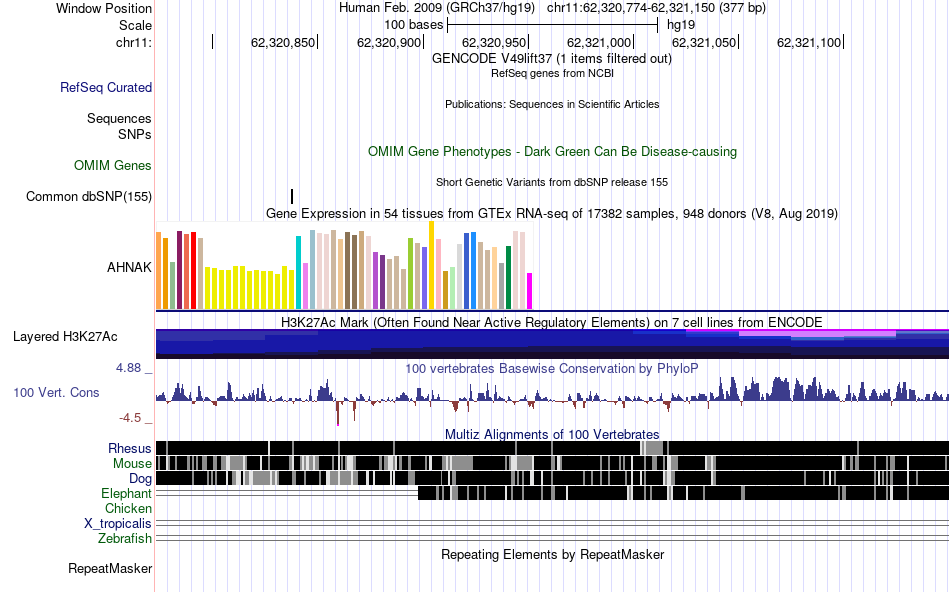The height and width of the screenshot is (592, 950).
Task: Click the 62,321,100 ruler coordinate
Action: [809, 42]
